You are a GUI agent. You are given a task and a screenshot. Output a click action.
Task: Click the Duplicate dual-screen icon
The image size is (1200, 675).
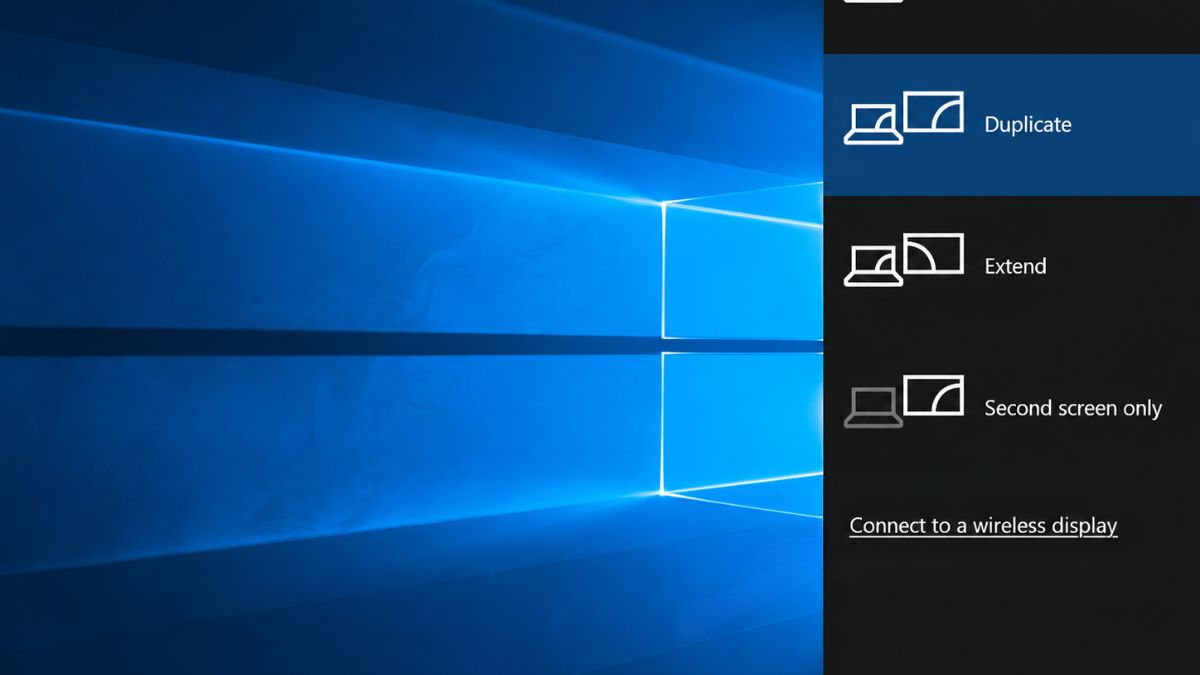coord(904,118)
